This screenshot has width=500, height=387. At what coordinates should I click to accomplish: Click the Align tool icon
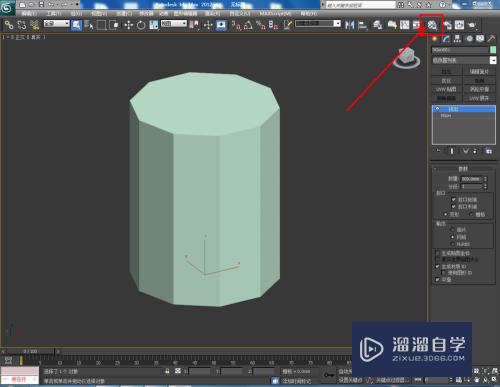(x=362, y=25)
